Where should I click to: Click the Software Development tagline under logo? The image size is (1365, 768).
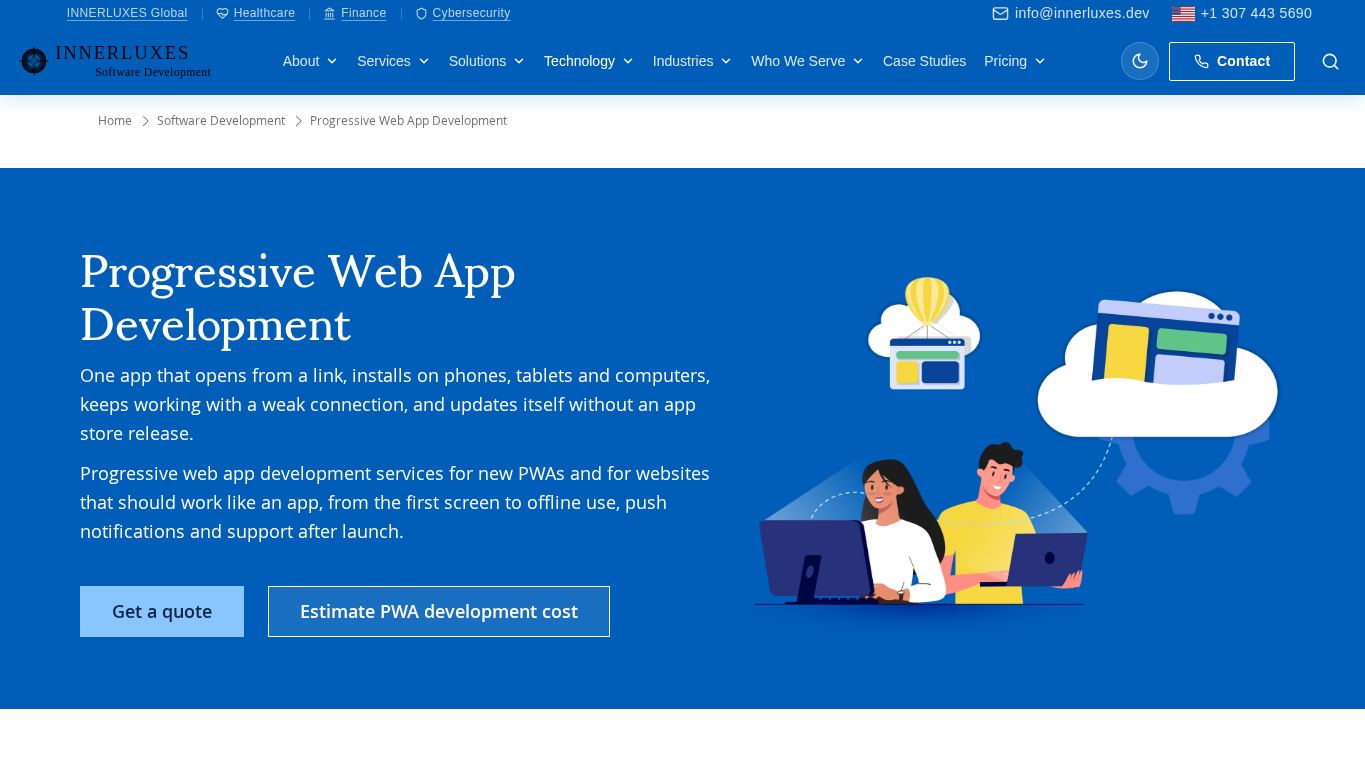153,72
